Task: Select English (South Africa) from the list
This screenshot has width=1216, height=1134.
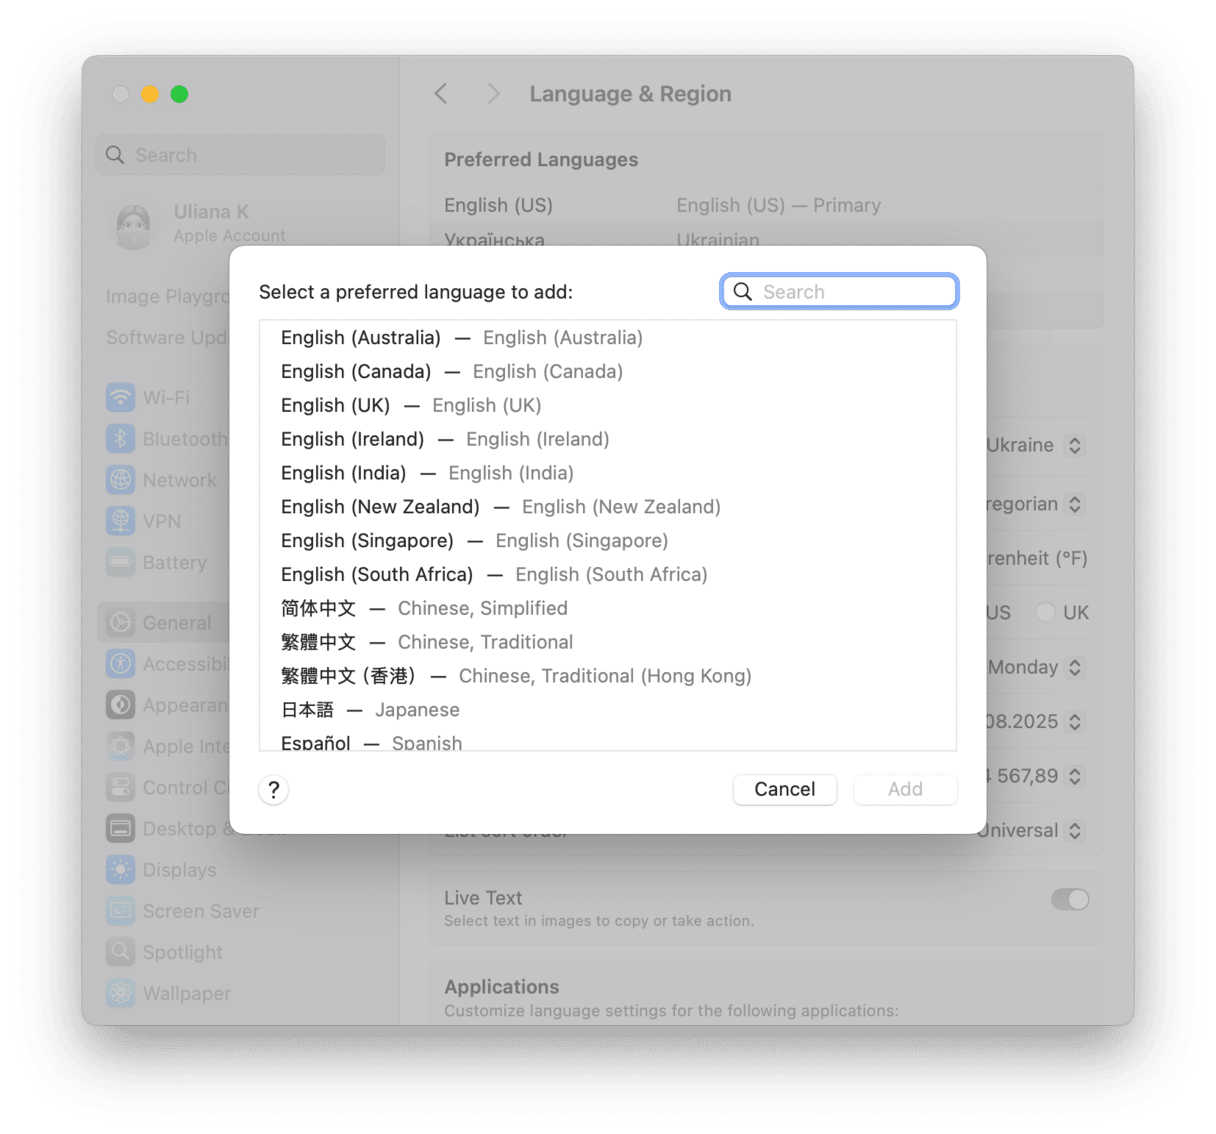Action: point(608,575)
